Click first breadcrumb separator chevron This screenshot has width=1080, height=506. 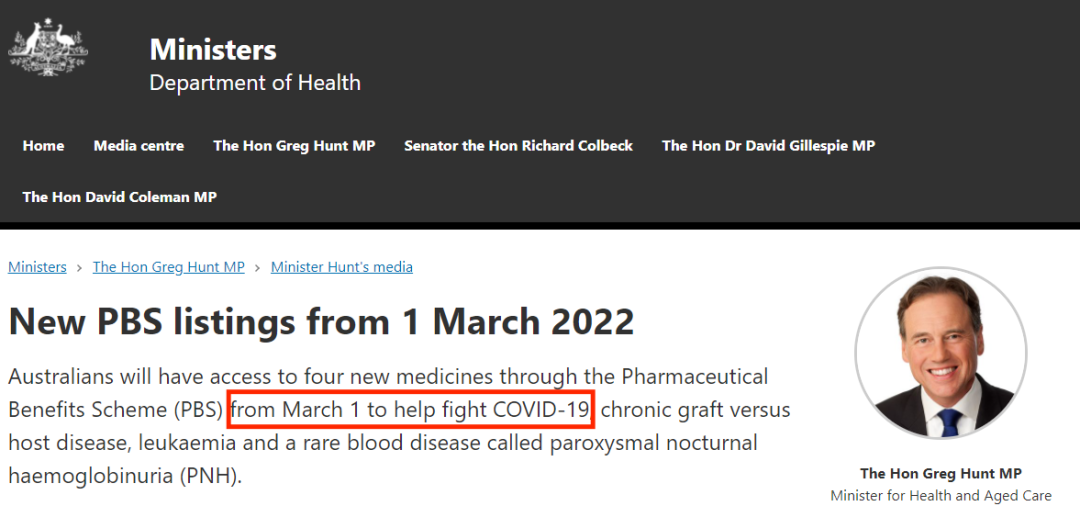click(x=80, y=267)
